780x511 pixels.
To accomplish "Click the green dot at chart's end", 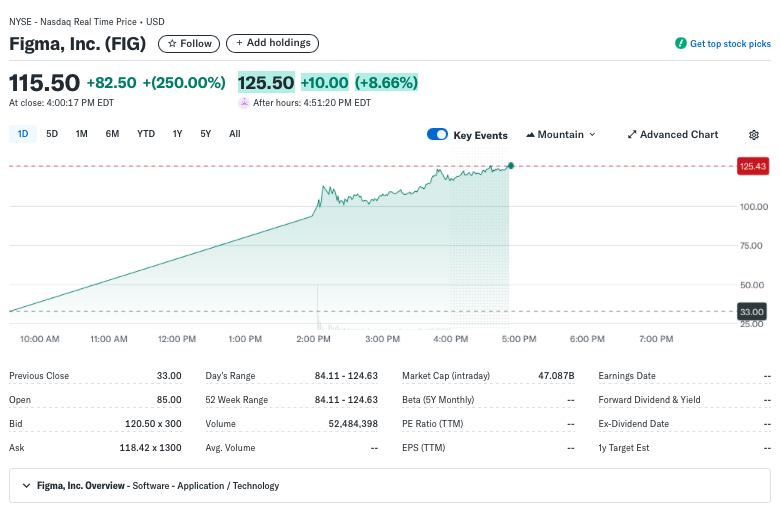I will [511, 165].
